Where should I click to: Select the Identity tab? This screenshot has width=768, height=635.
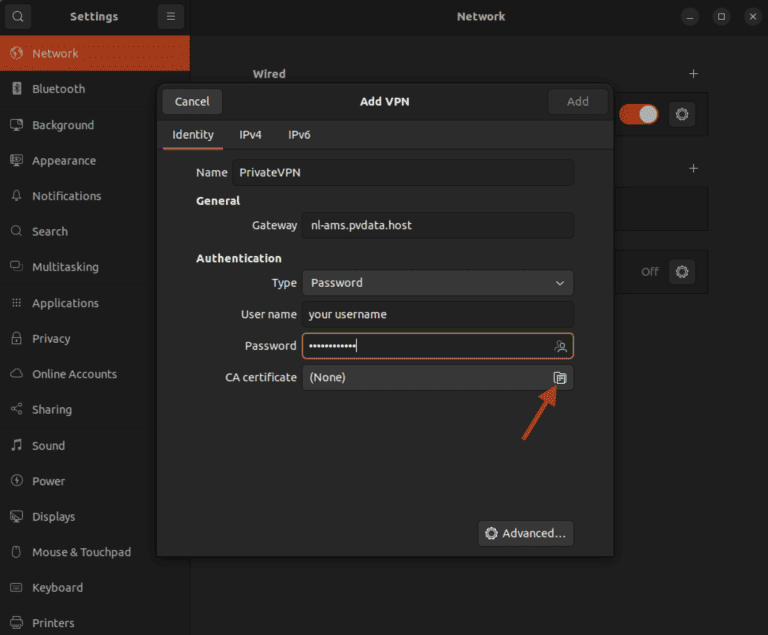point(193,135)
